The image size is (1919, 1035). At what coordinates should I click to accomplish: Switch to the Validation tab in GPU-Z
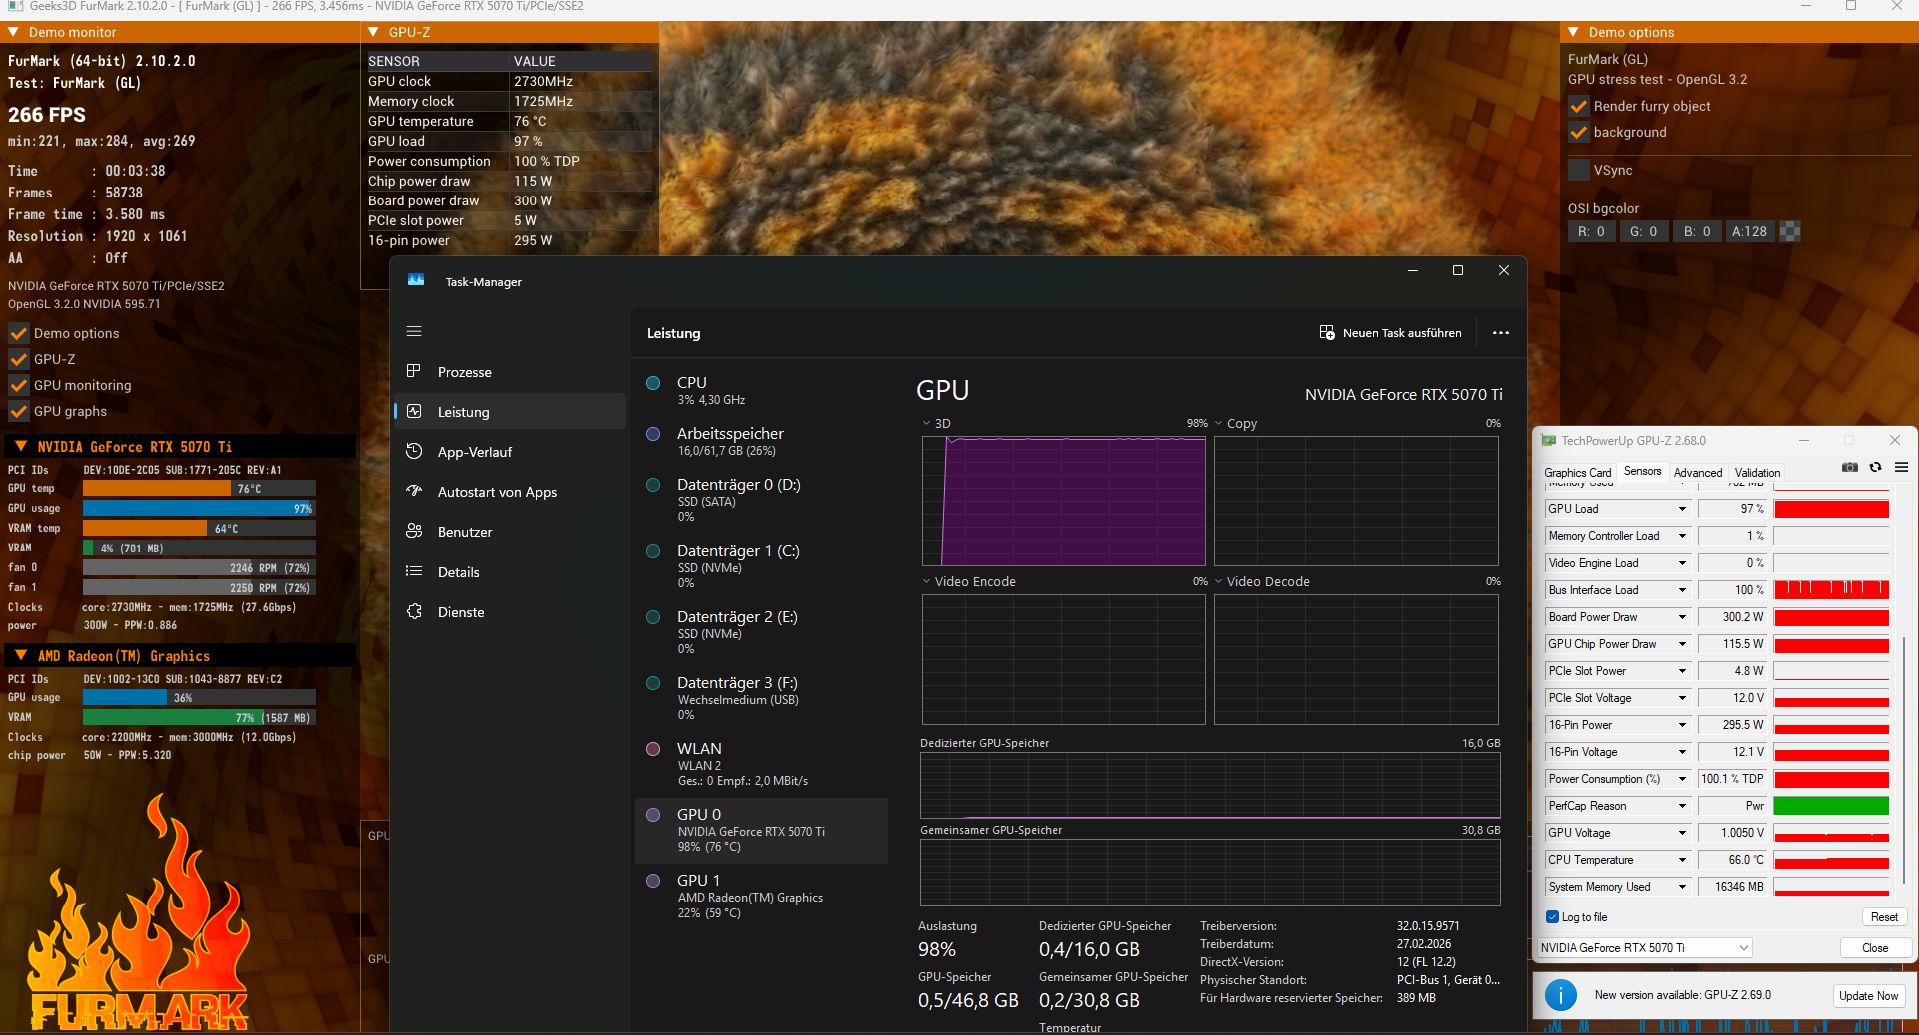pos(1757,472)
